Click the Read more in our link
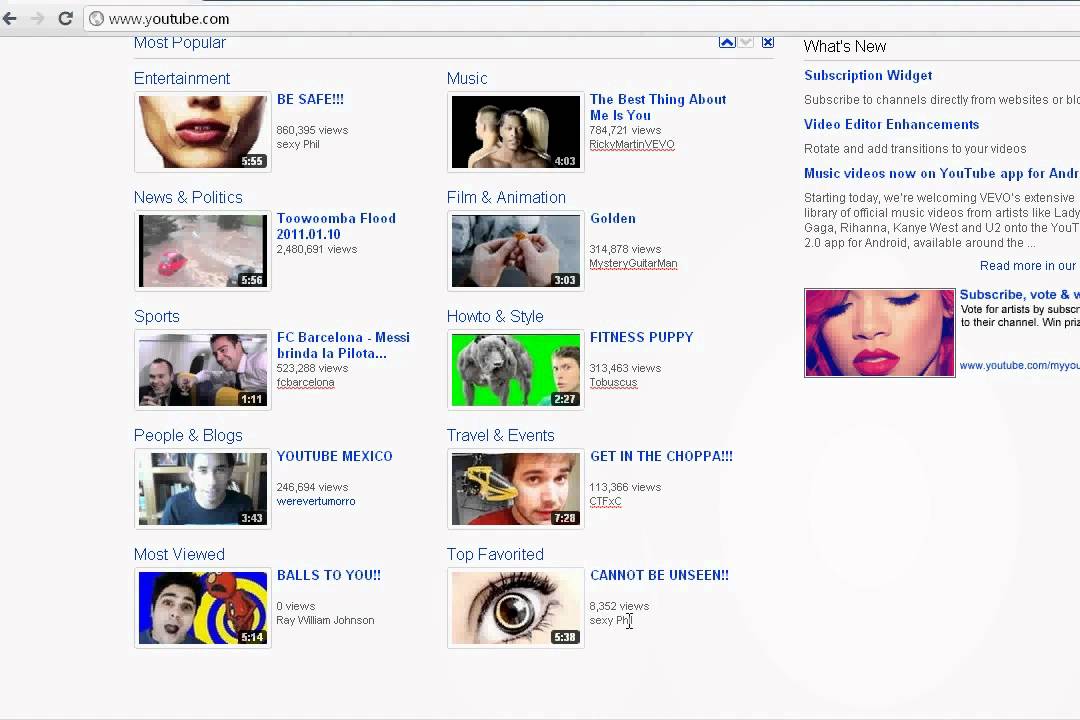Screen dimensions: 1080x720 1028,266
